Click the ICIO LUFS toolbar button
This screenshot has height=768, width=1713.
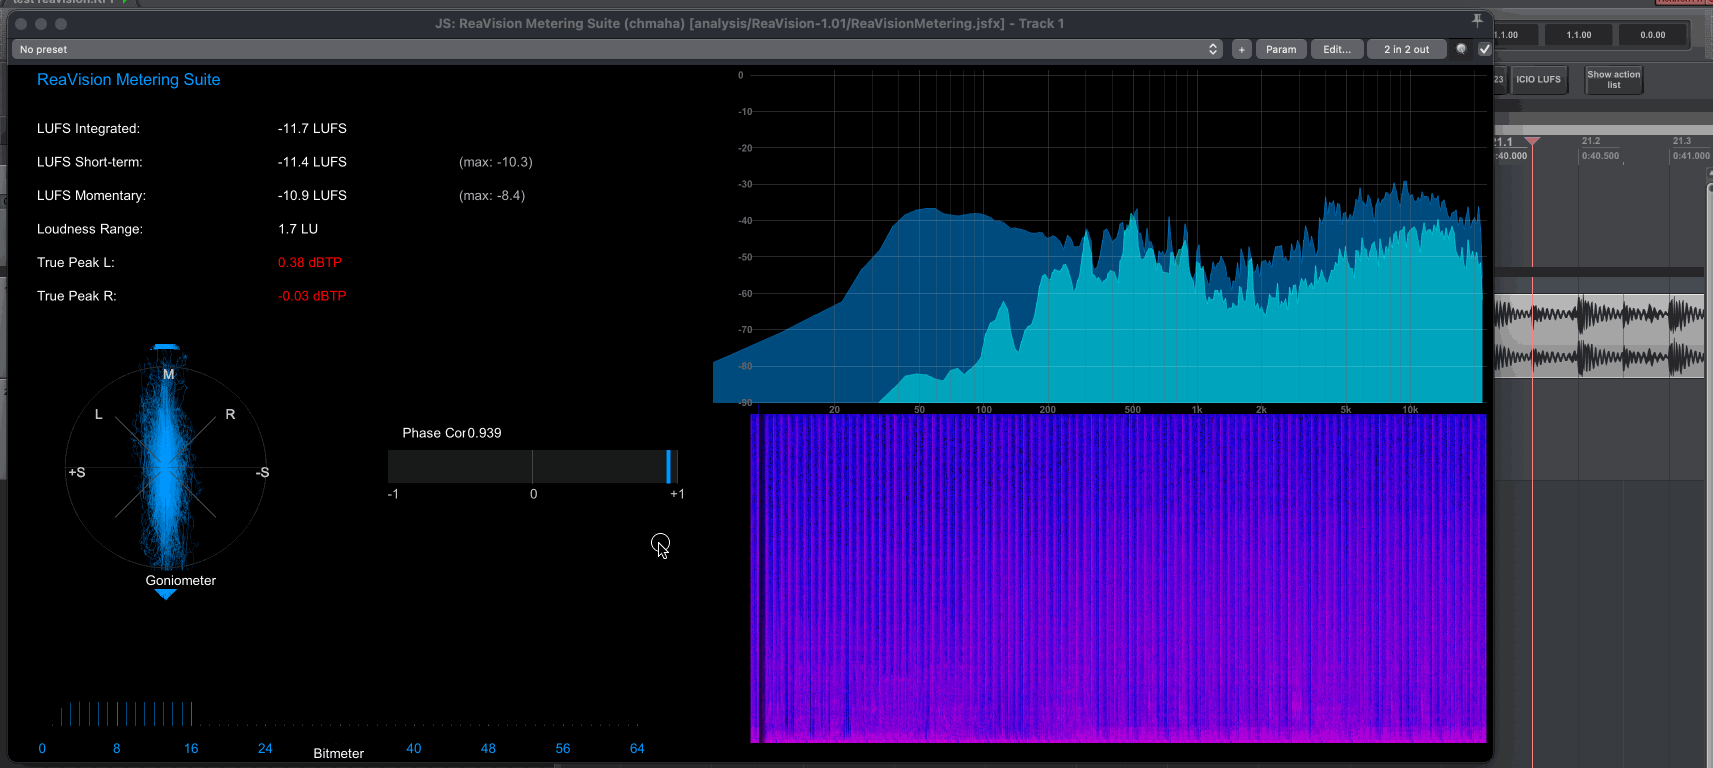(1537, 80)
